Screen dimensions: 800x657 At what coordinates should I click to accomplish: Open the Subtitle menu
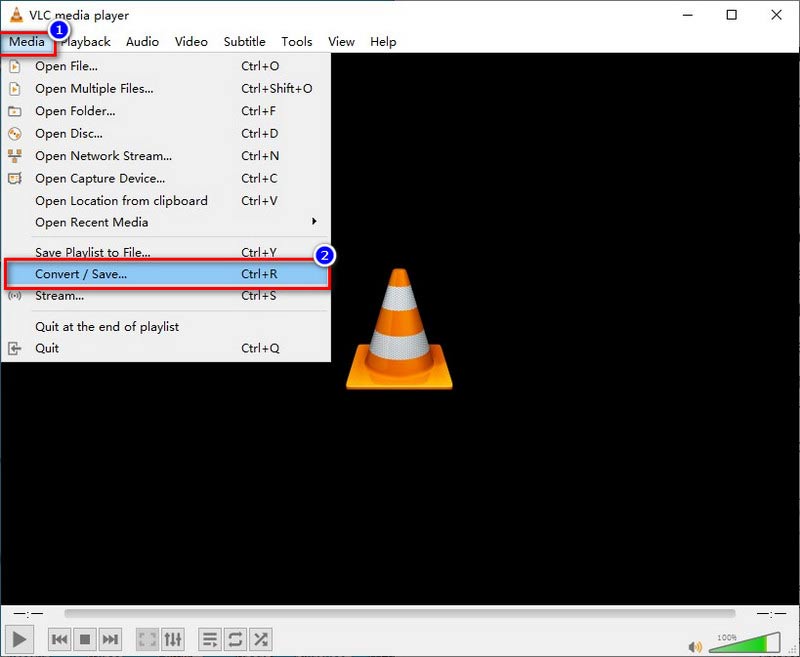244,42
